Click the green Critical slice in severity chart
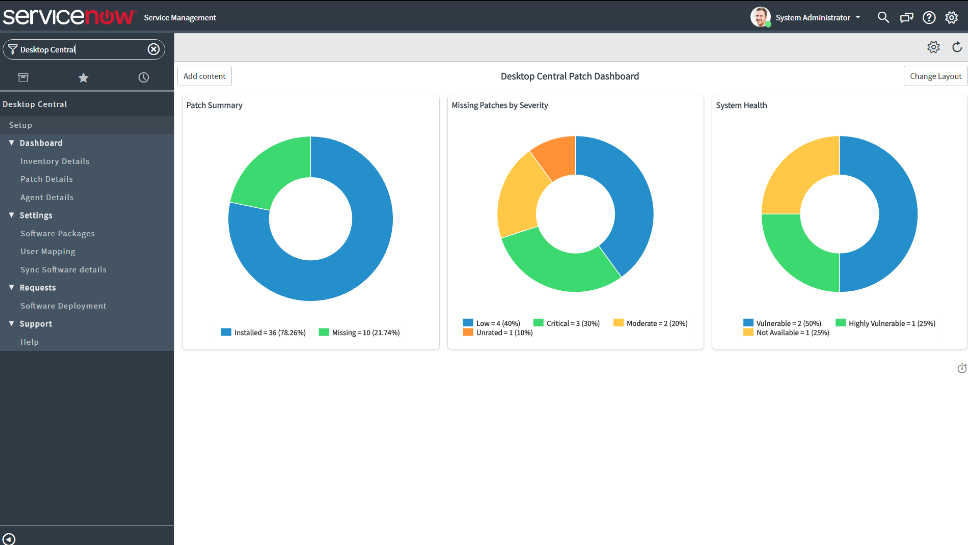The image size is (968, 545). tap(556, 268)
